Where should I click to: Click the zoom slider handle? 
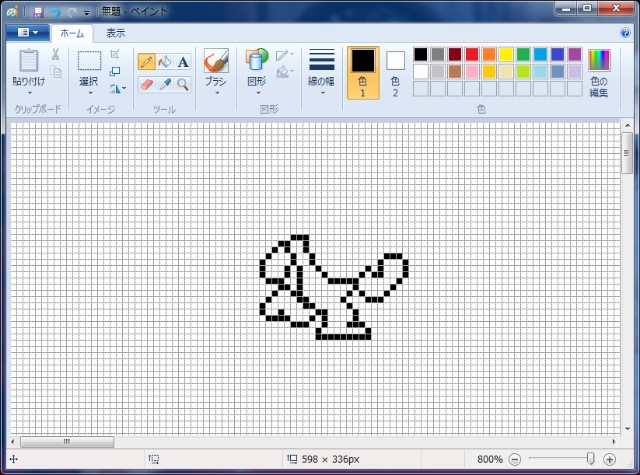(x=590, y=459)
